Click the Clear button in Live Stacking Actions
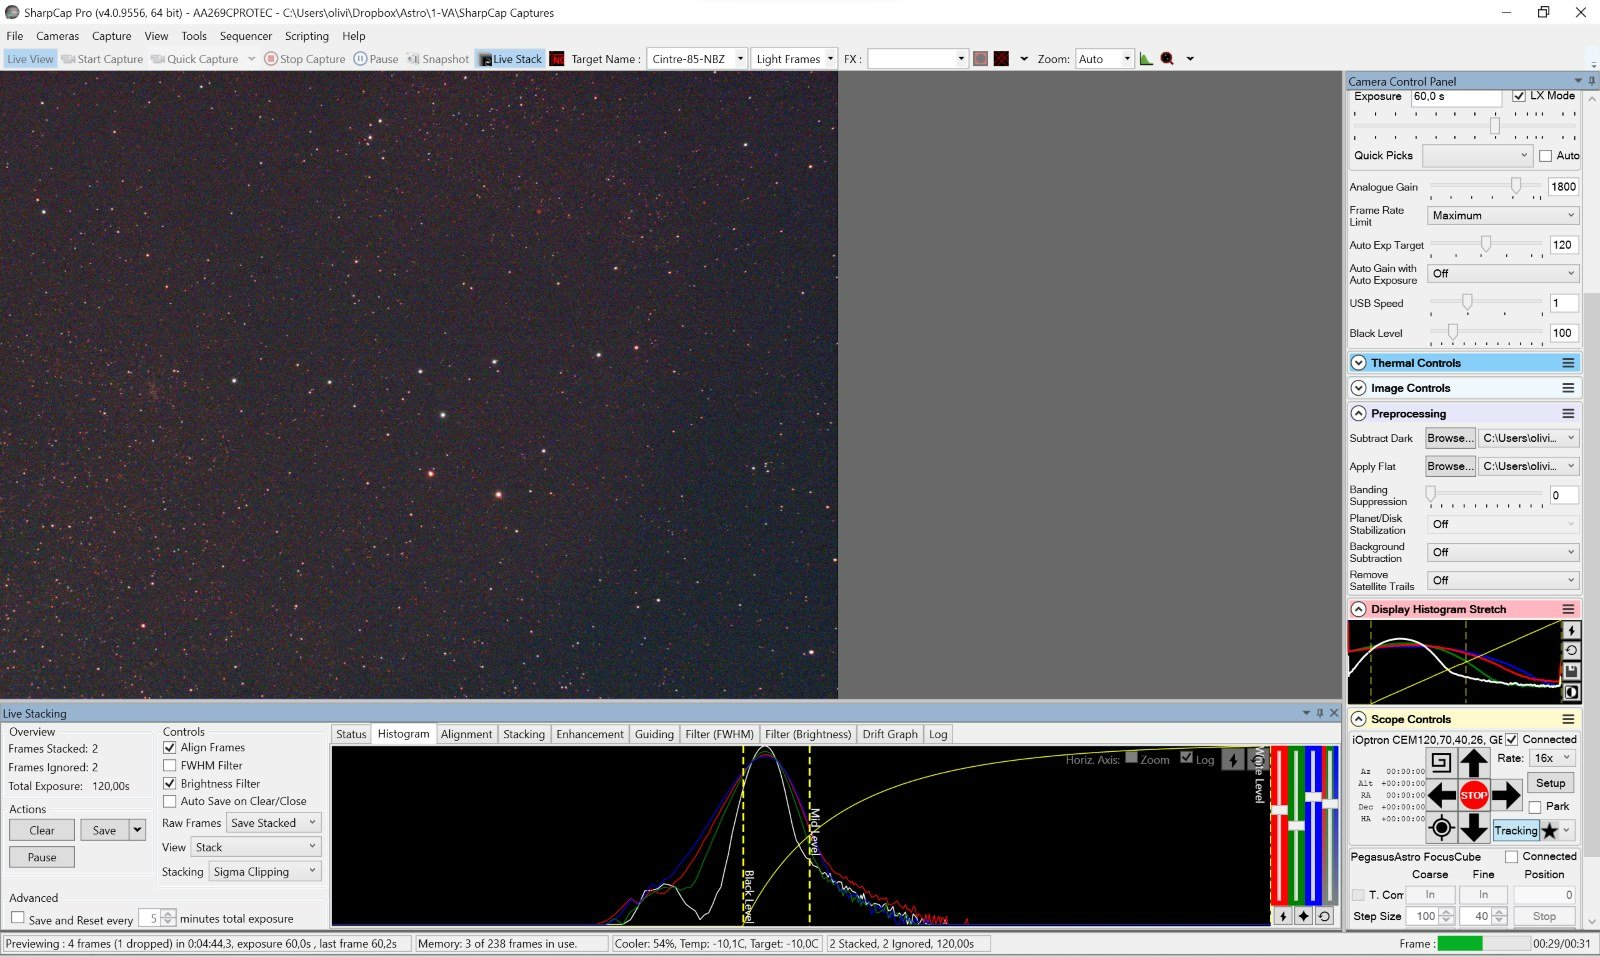Image resolution: width=1600 pixels, height=957 pixels. [x=42, y=830]
